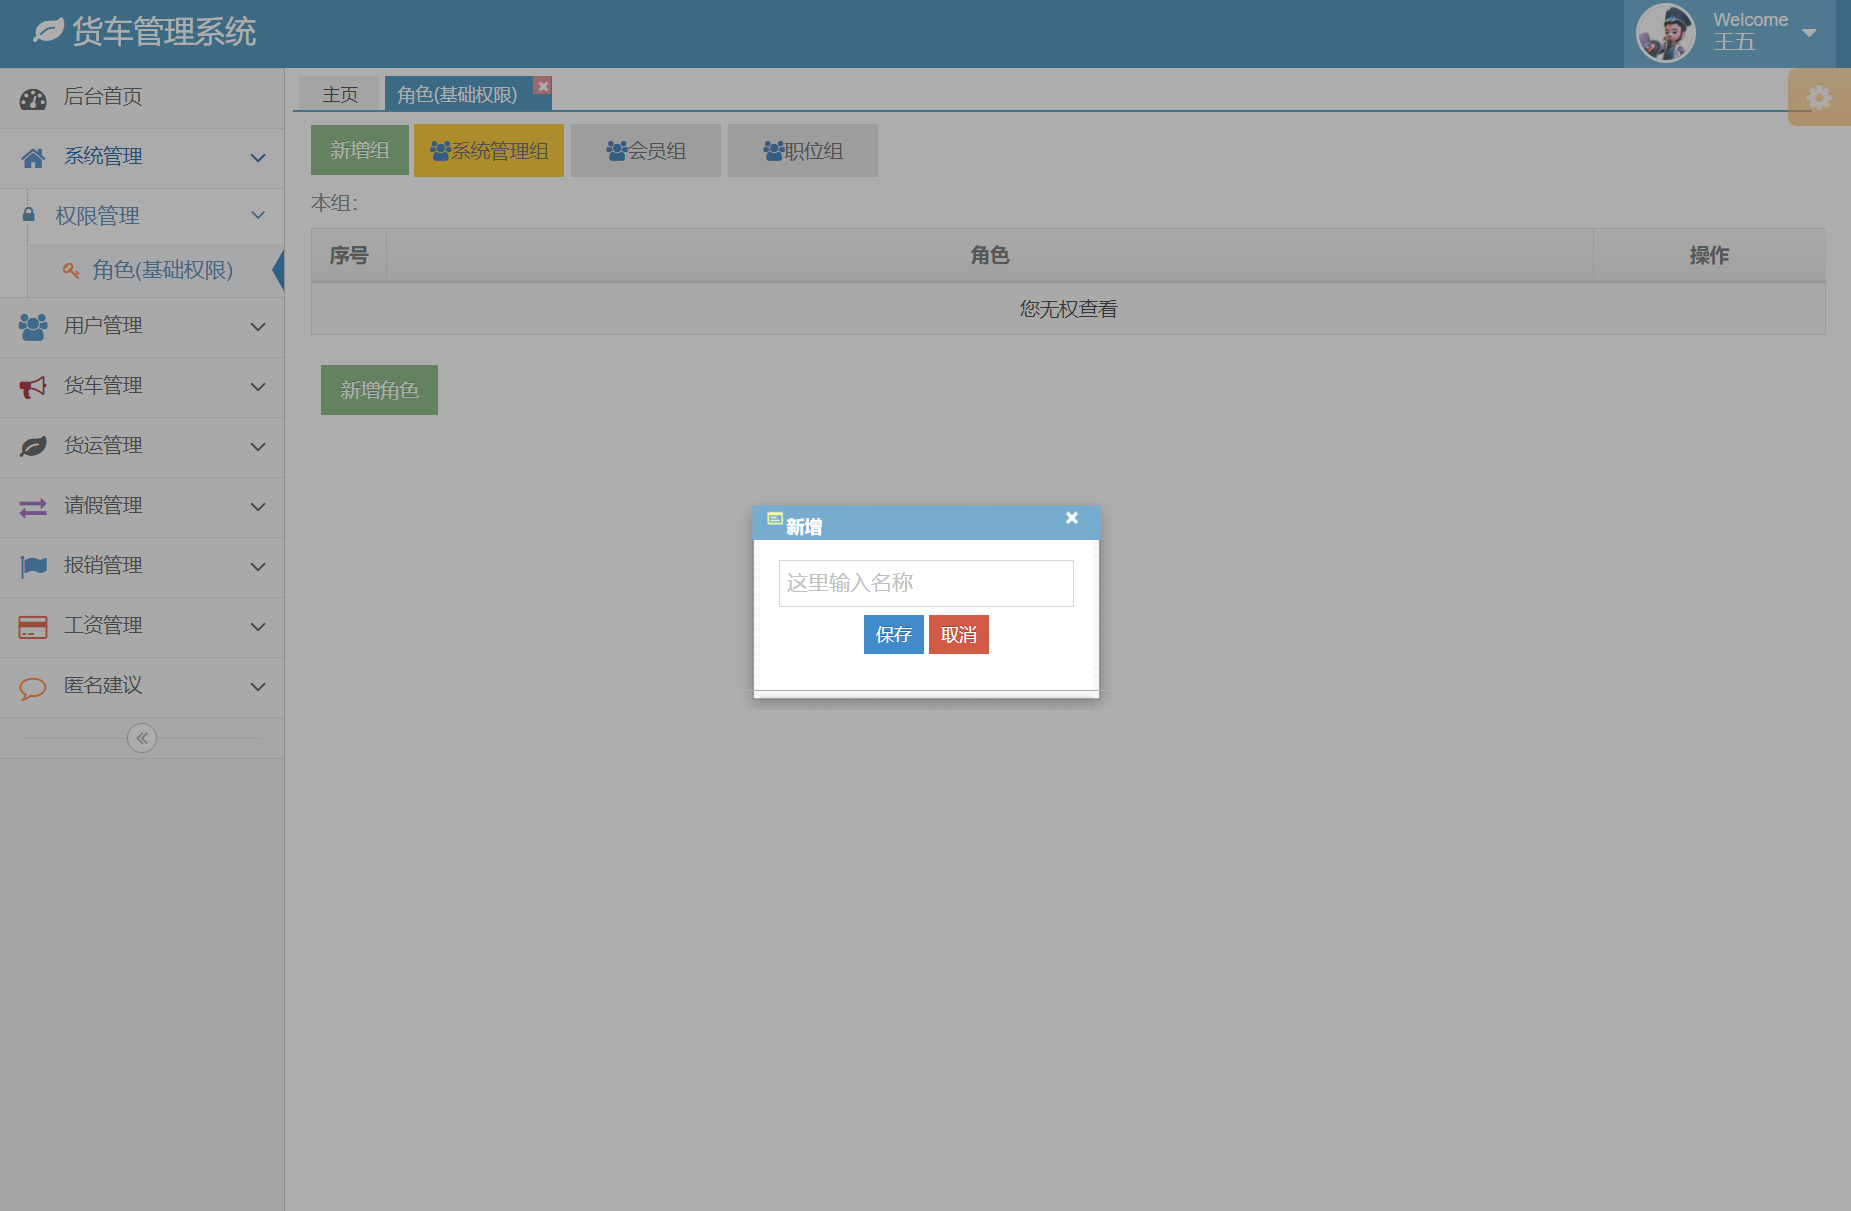Select the 会员组 group button
The height and width of the screenshot is (1211, 1851).
[x=646, y=150]
